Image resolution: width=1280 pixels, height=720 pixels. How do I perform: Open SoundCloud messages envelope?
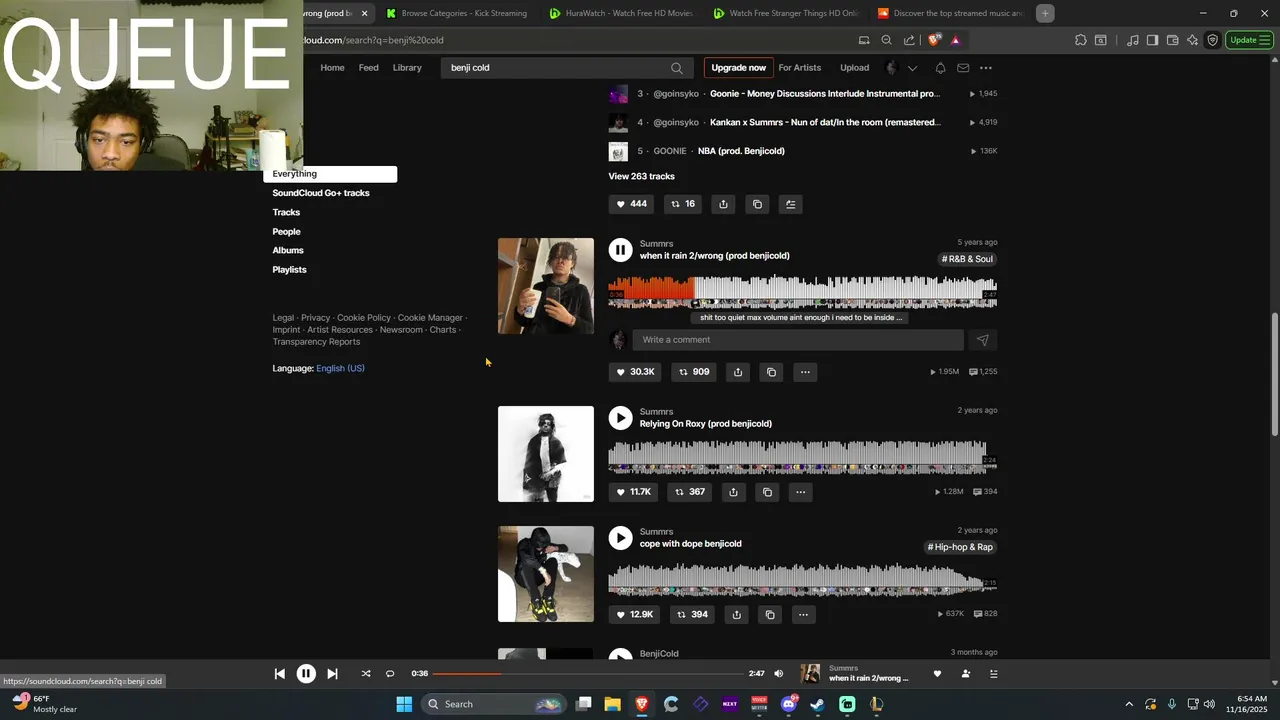pos(963,68)
